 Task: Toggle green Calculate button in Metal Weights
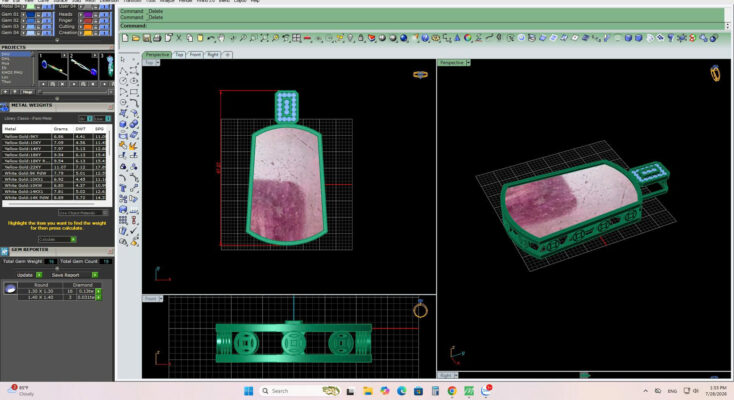(x=73, y=239)
